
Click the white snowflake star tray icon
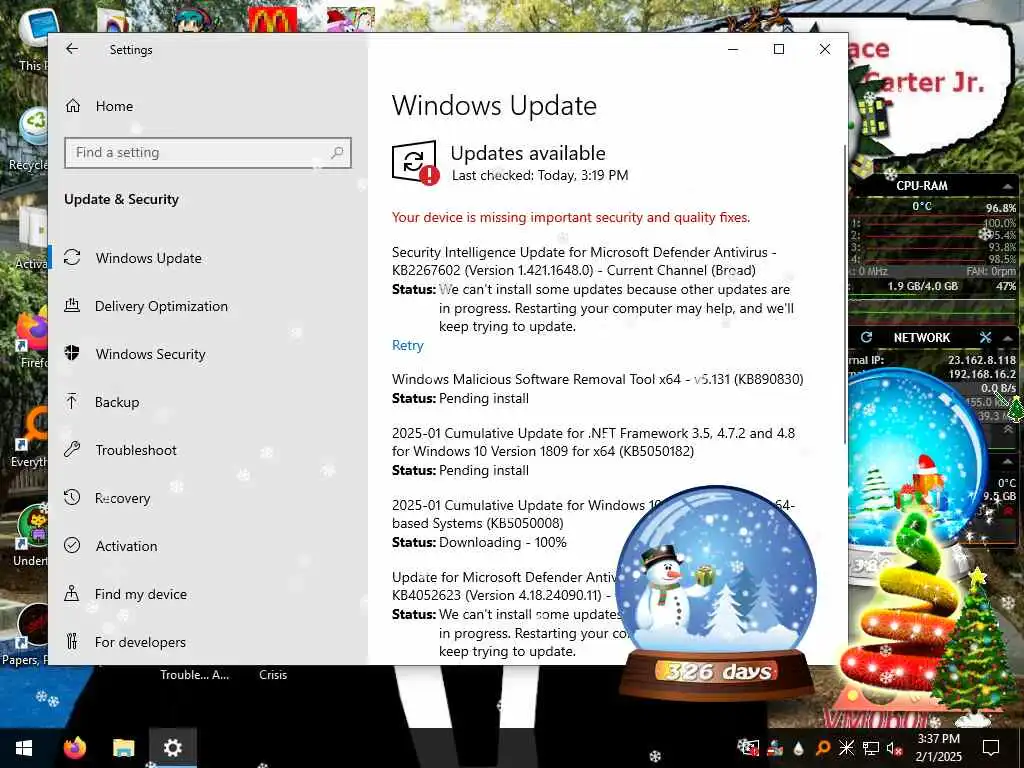(x=846, y=748)
